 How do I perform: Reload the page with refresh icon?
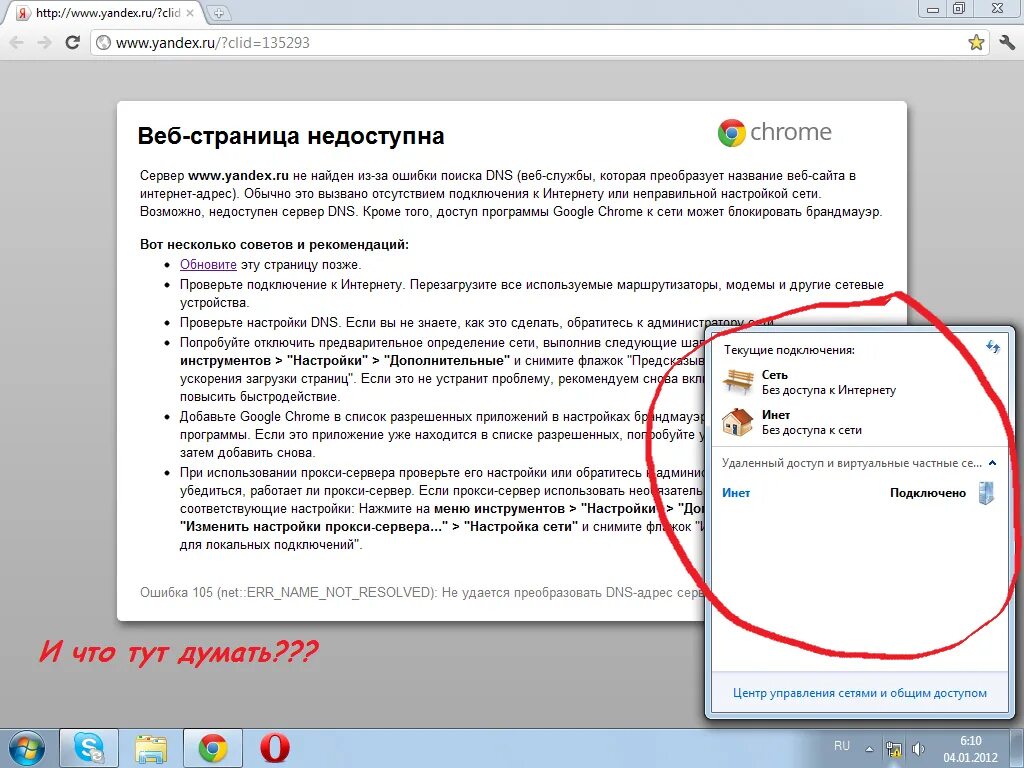pyautogui.click(x=72, y=42)
